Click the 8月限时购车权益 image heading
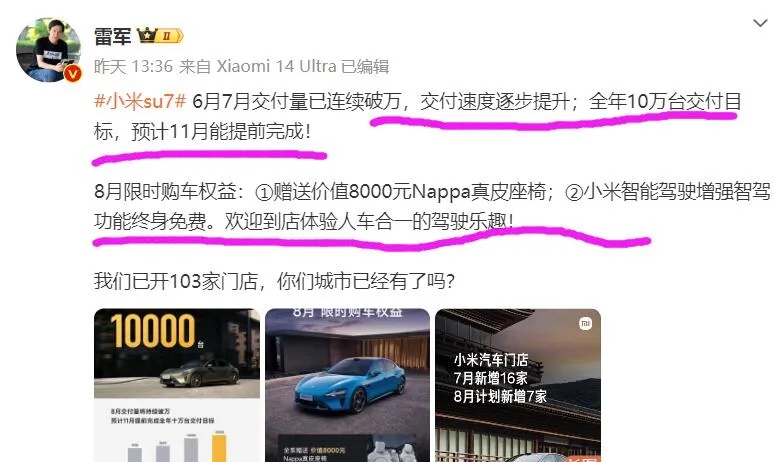The image size is (774, 462). pos(348,312)
